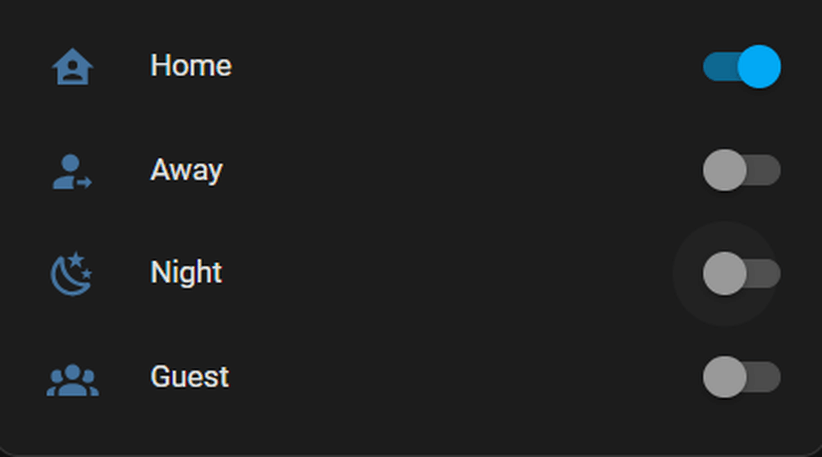Screen dimensions: 822x457
Task: Click the gray knob of Away switch
Action: click(x=724, y=170)
